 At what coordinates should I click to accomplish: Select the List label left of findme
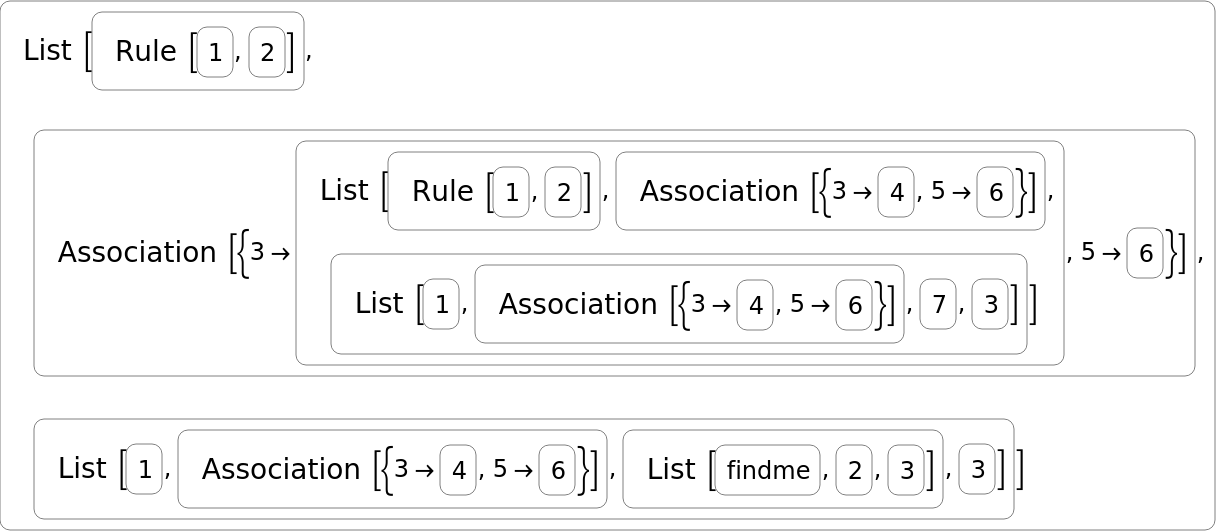click(671, 469)
